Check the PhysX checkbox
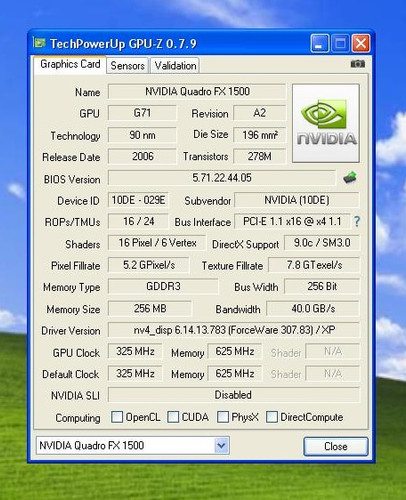 [x=223, y=417]
